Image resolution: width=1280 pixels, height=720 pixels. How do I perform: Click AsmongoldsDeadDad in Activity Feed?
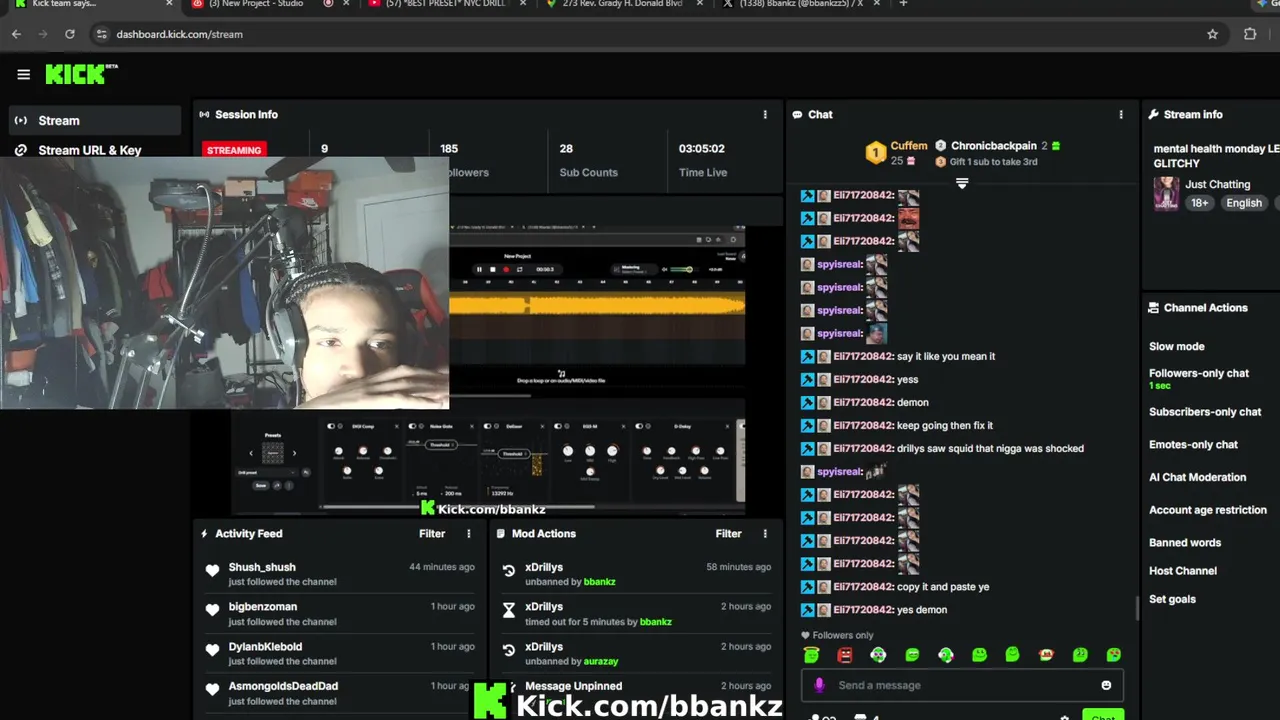283,686
